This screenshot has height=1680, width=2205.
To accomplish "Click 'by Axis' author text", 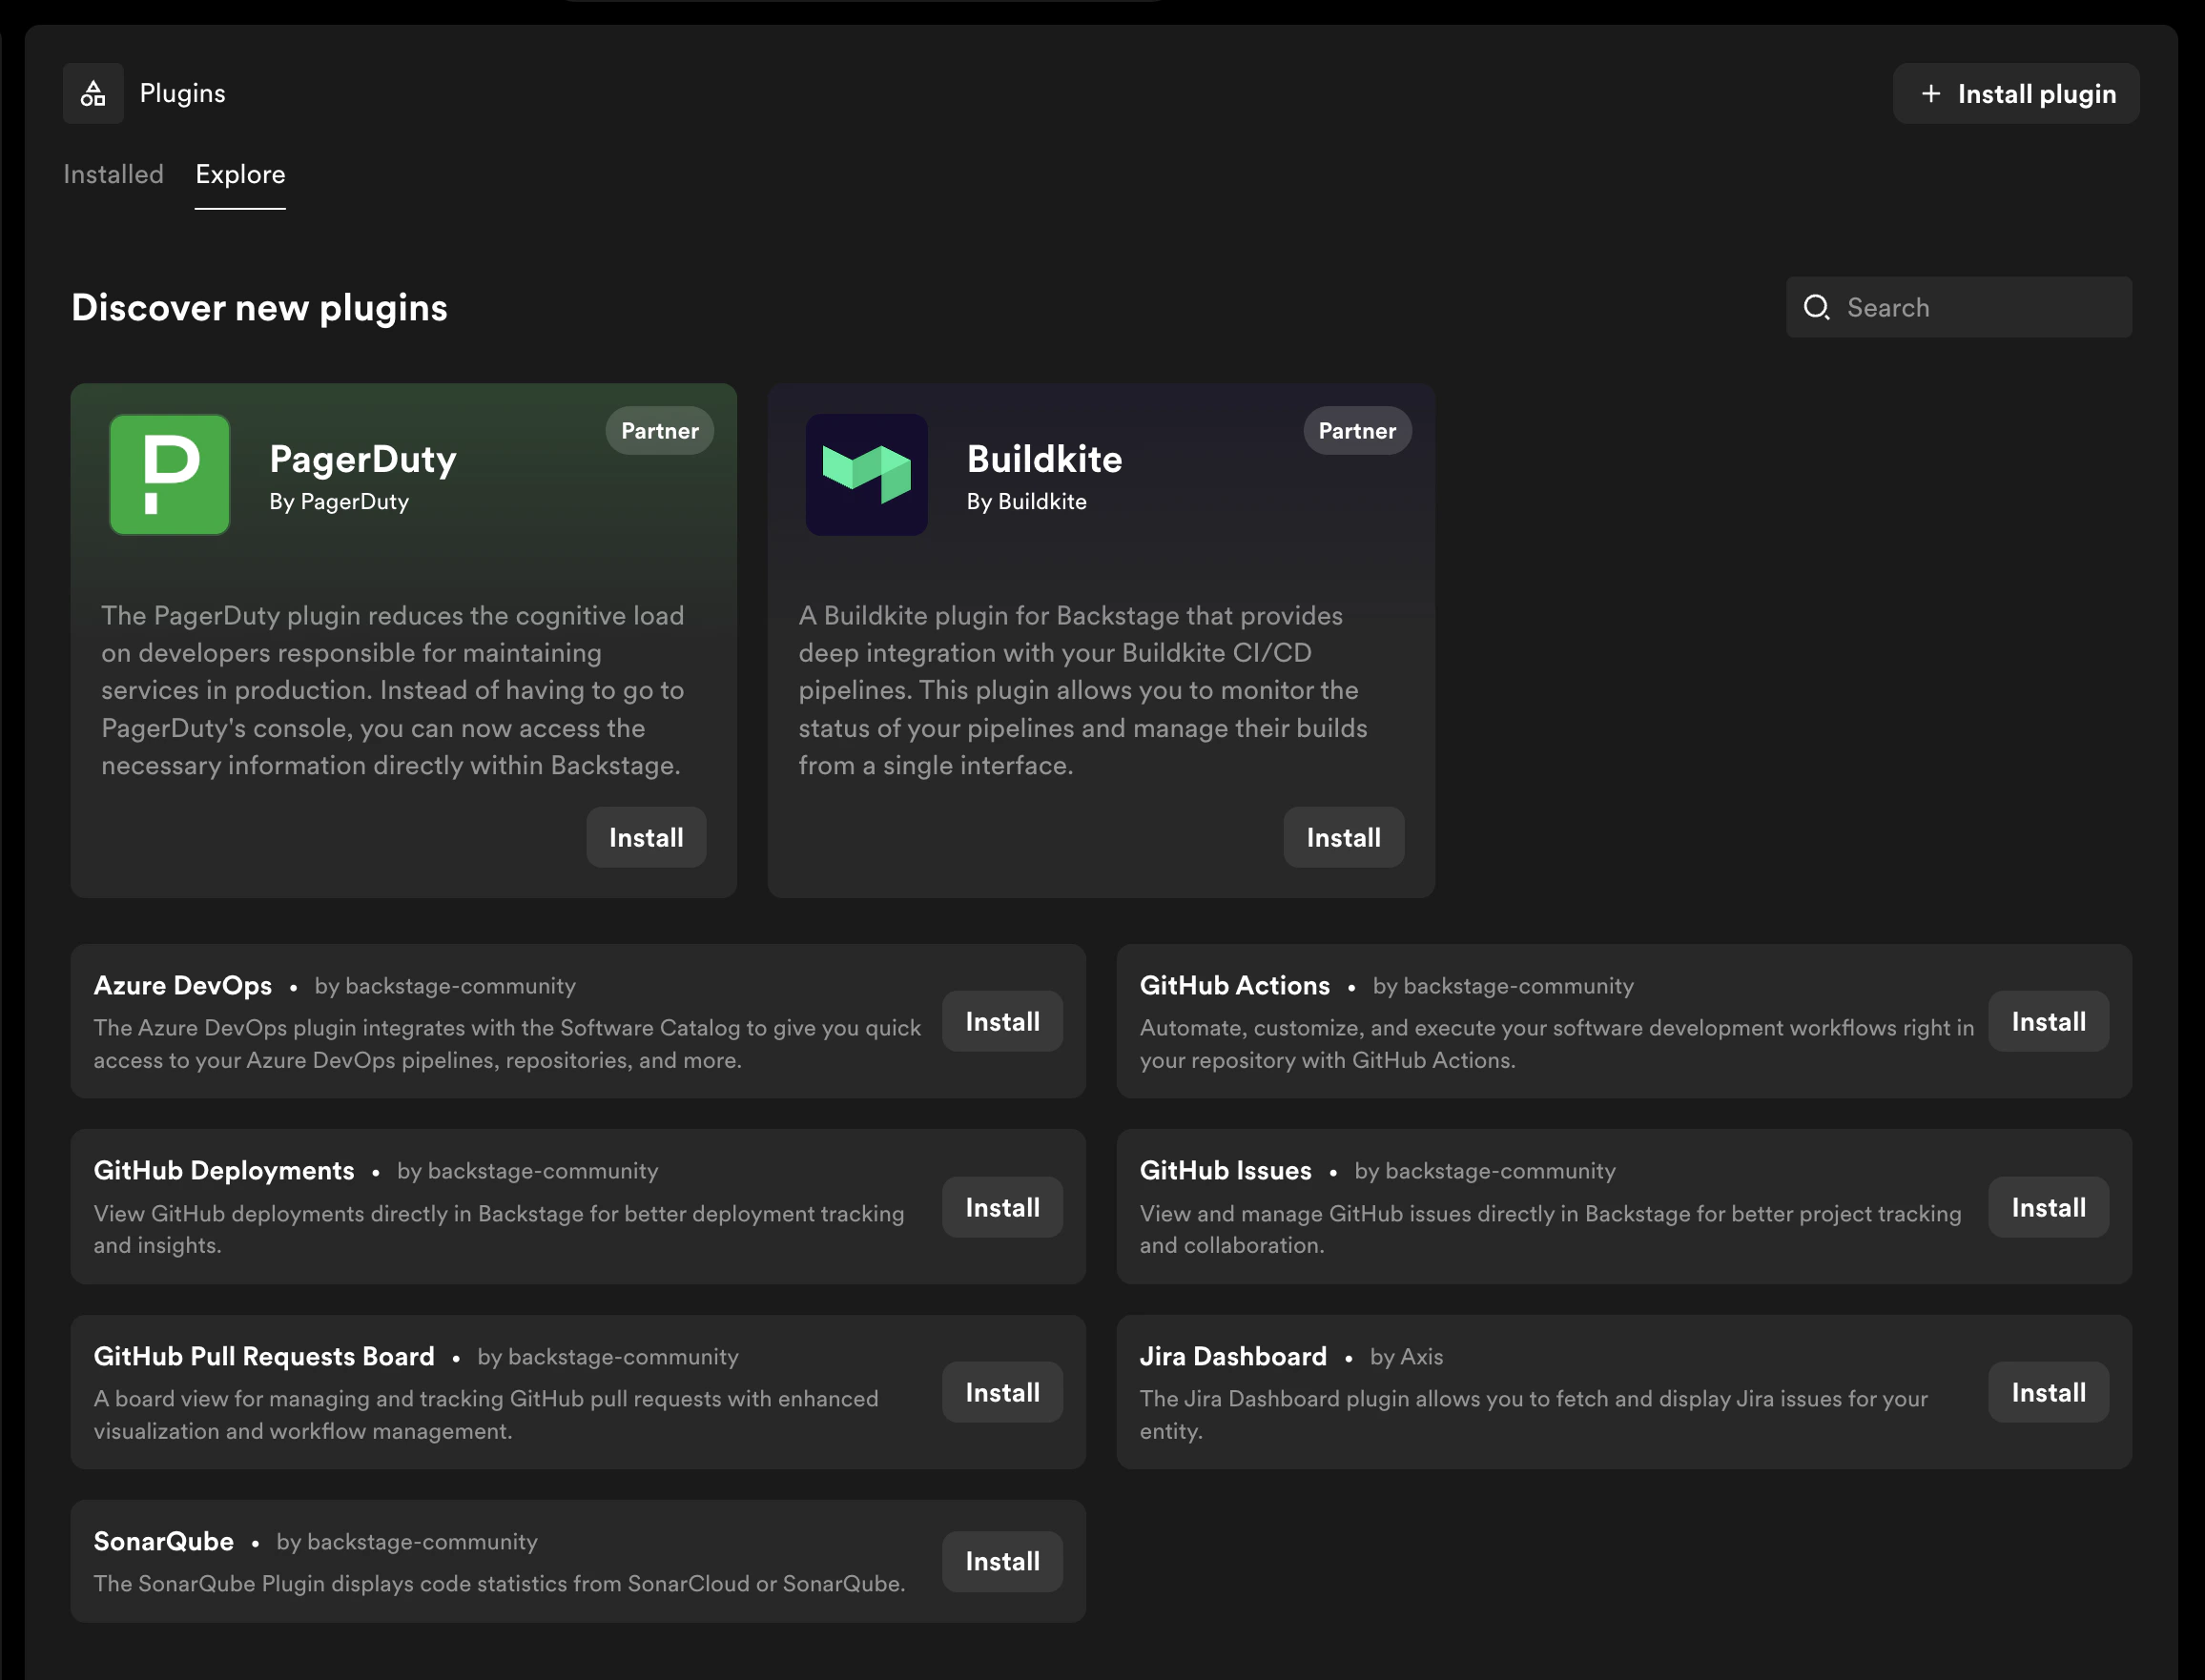I will [1406, 1357].
